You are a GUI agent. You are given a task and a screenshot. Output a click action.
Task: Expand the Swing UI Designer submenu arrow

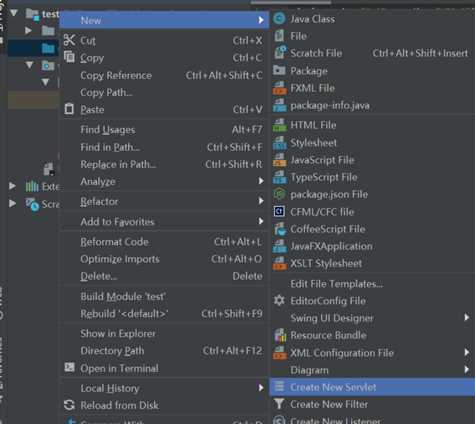[x=467, y=318]
